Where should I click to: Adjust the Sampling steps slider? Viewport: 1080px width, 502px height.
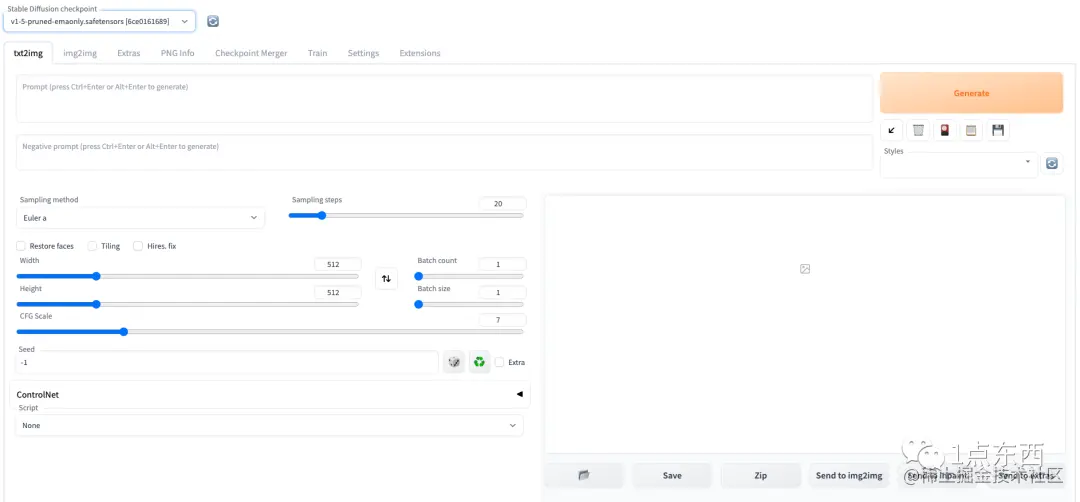[x=406, y=216]
